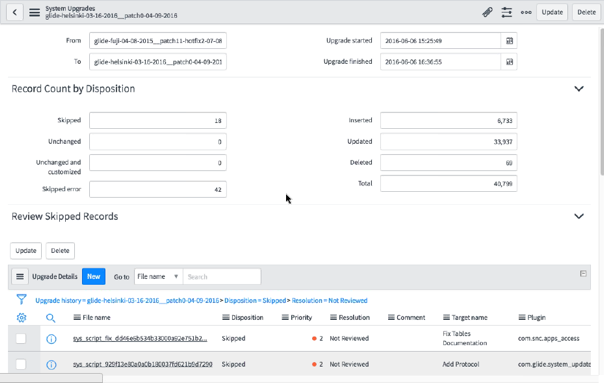Select checkbox for sys_script_fix row
604x383 pixels.
pos(21,338)
